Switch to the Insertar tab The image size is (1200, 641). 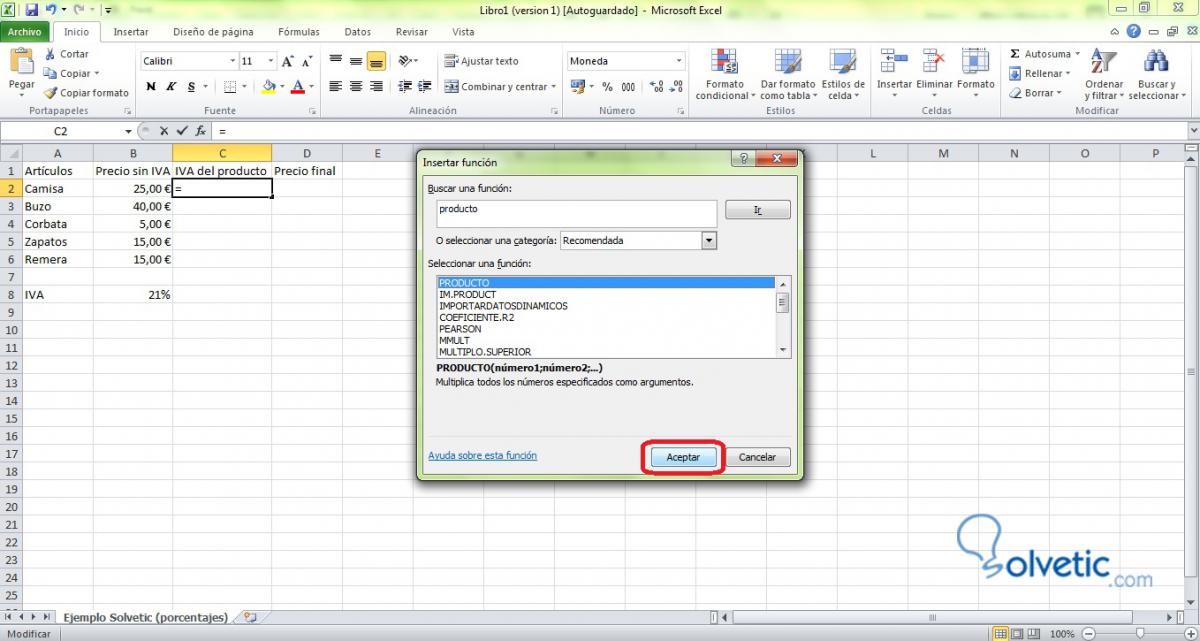(x=131, y=32)
